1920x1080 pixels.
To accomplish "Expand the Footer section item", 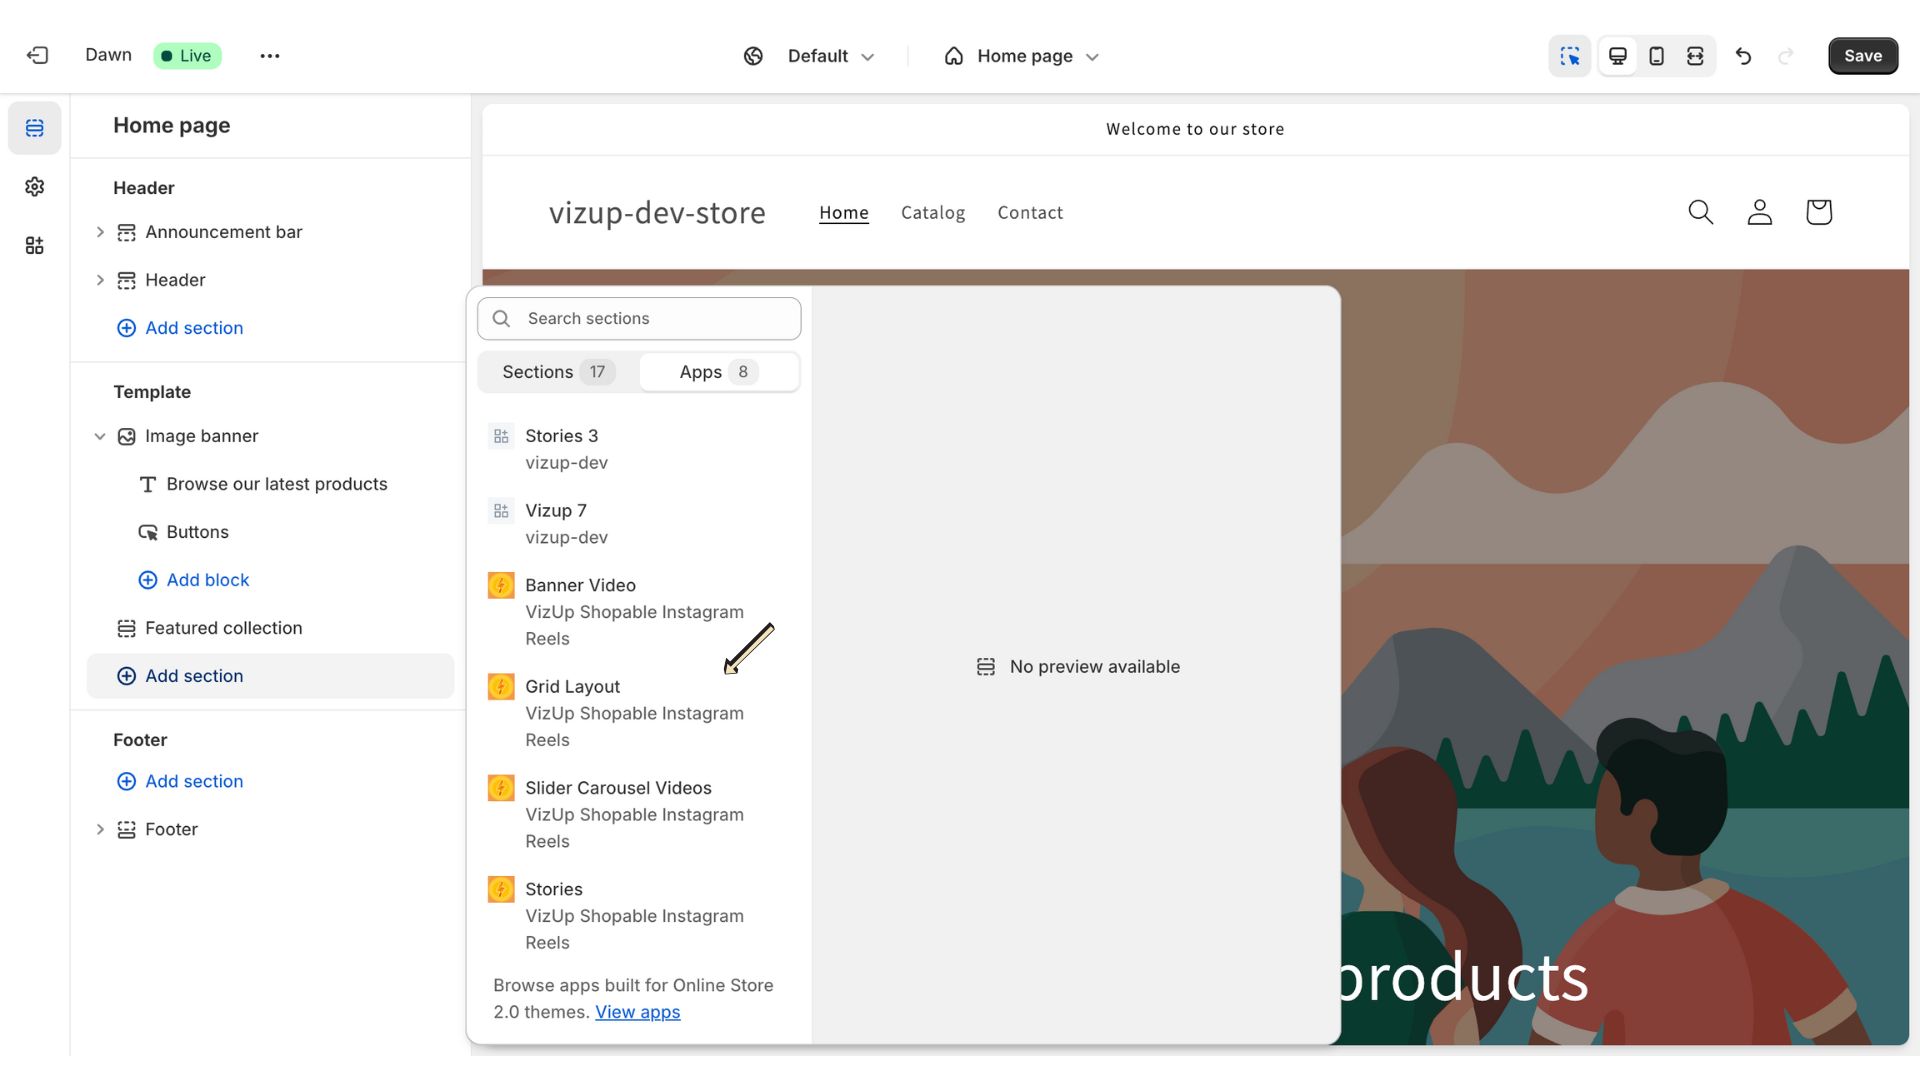I will 99,829.
